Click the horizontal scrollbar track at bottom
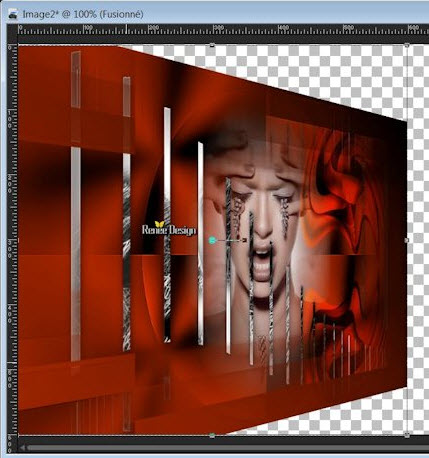Viewport: 429px width, 458px height. click(x=228, y=448)
